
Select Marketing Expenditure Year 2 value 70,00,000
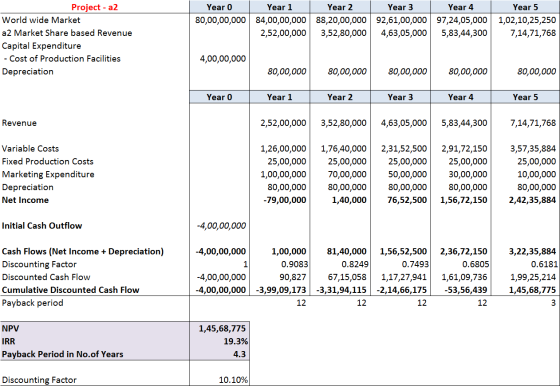(347, 174)
